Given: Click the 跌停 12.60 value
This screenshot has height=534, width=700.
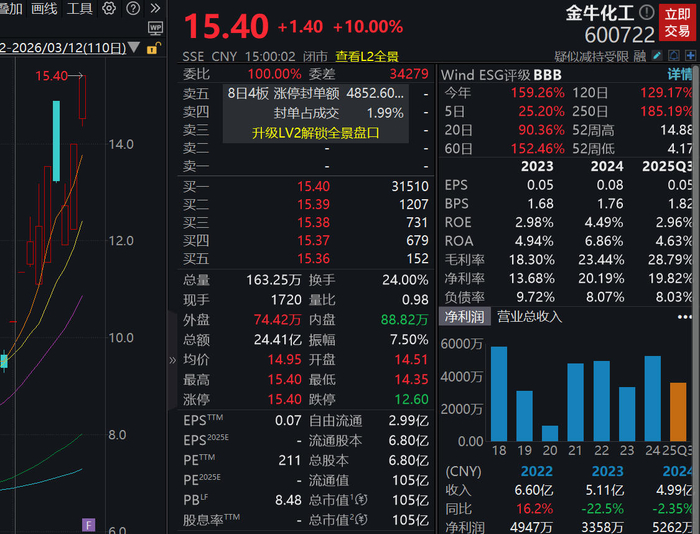Looking at the screenshot, I should tap(412, 399).
